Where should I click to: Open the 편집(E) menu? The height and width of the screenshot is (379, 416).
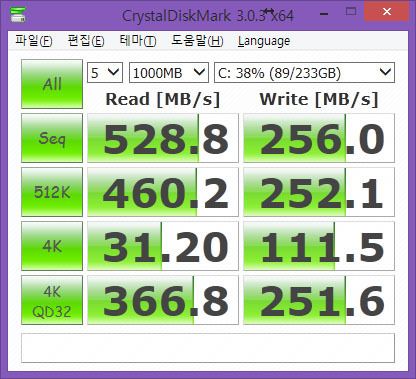(x=86, y=41)
